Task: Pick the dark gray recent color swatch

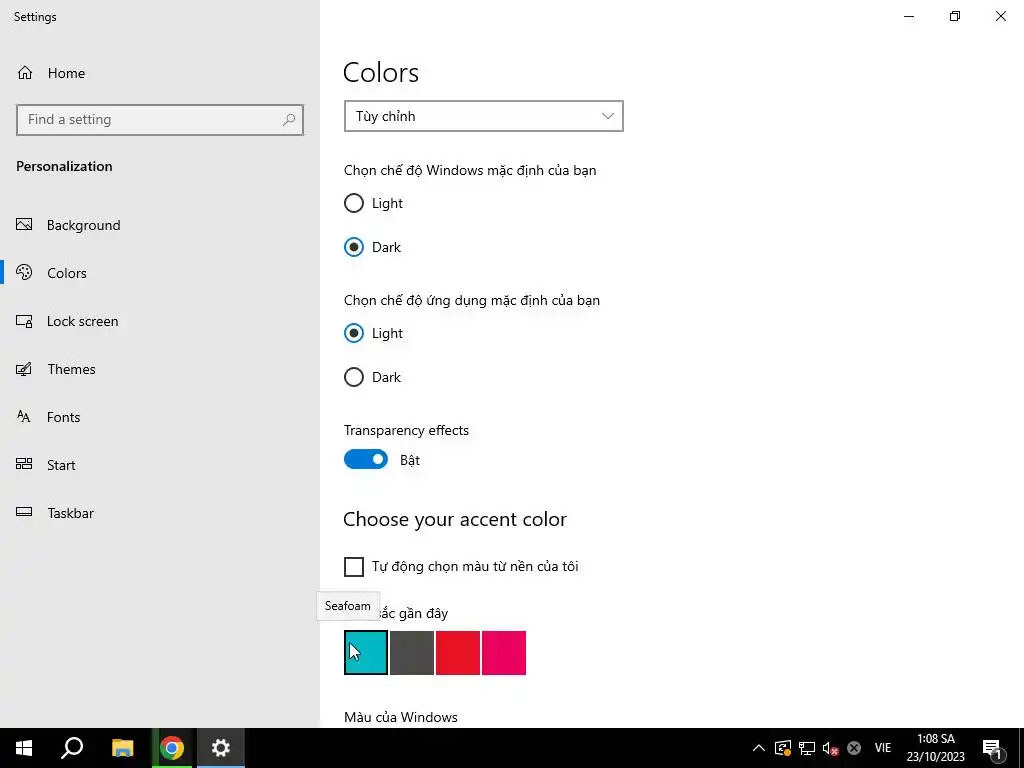Action: click(412, 652)
